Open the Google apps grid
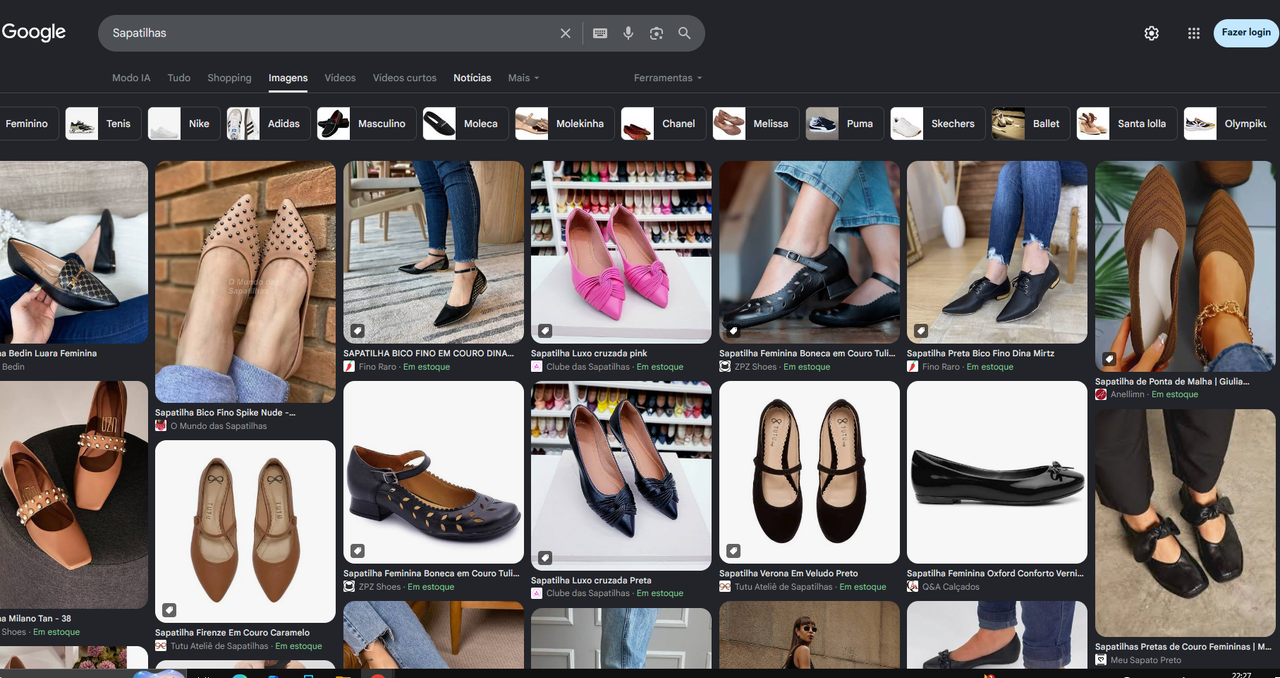1280x678 pixels. click(1193, 33)
